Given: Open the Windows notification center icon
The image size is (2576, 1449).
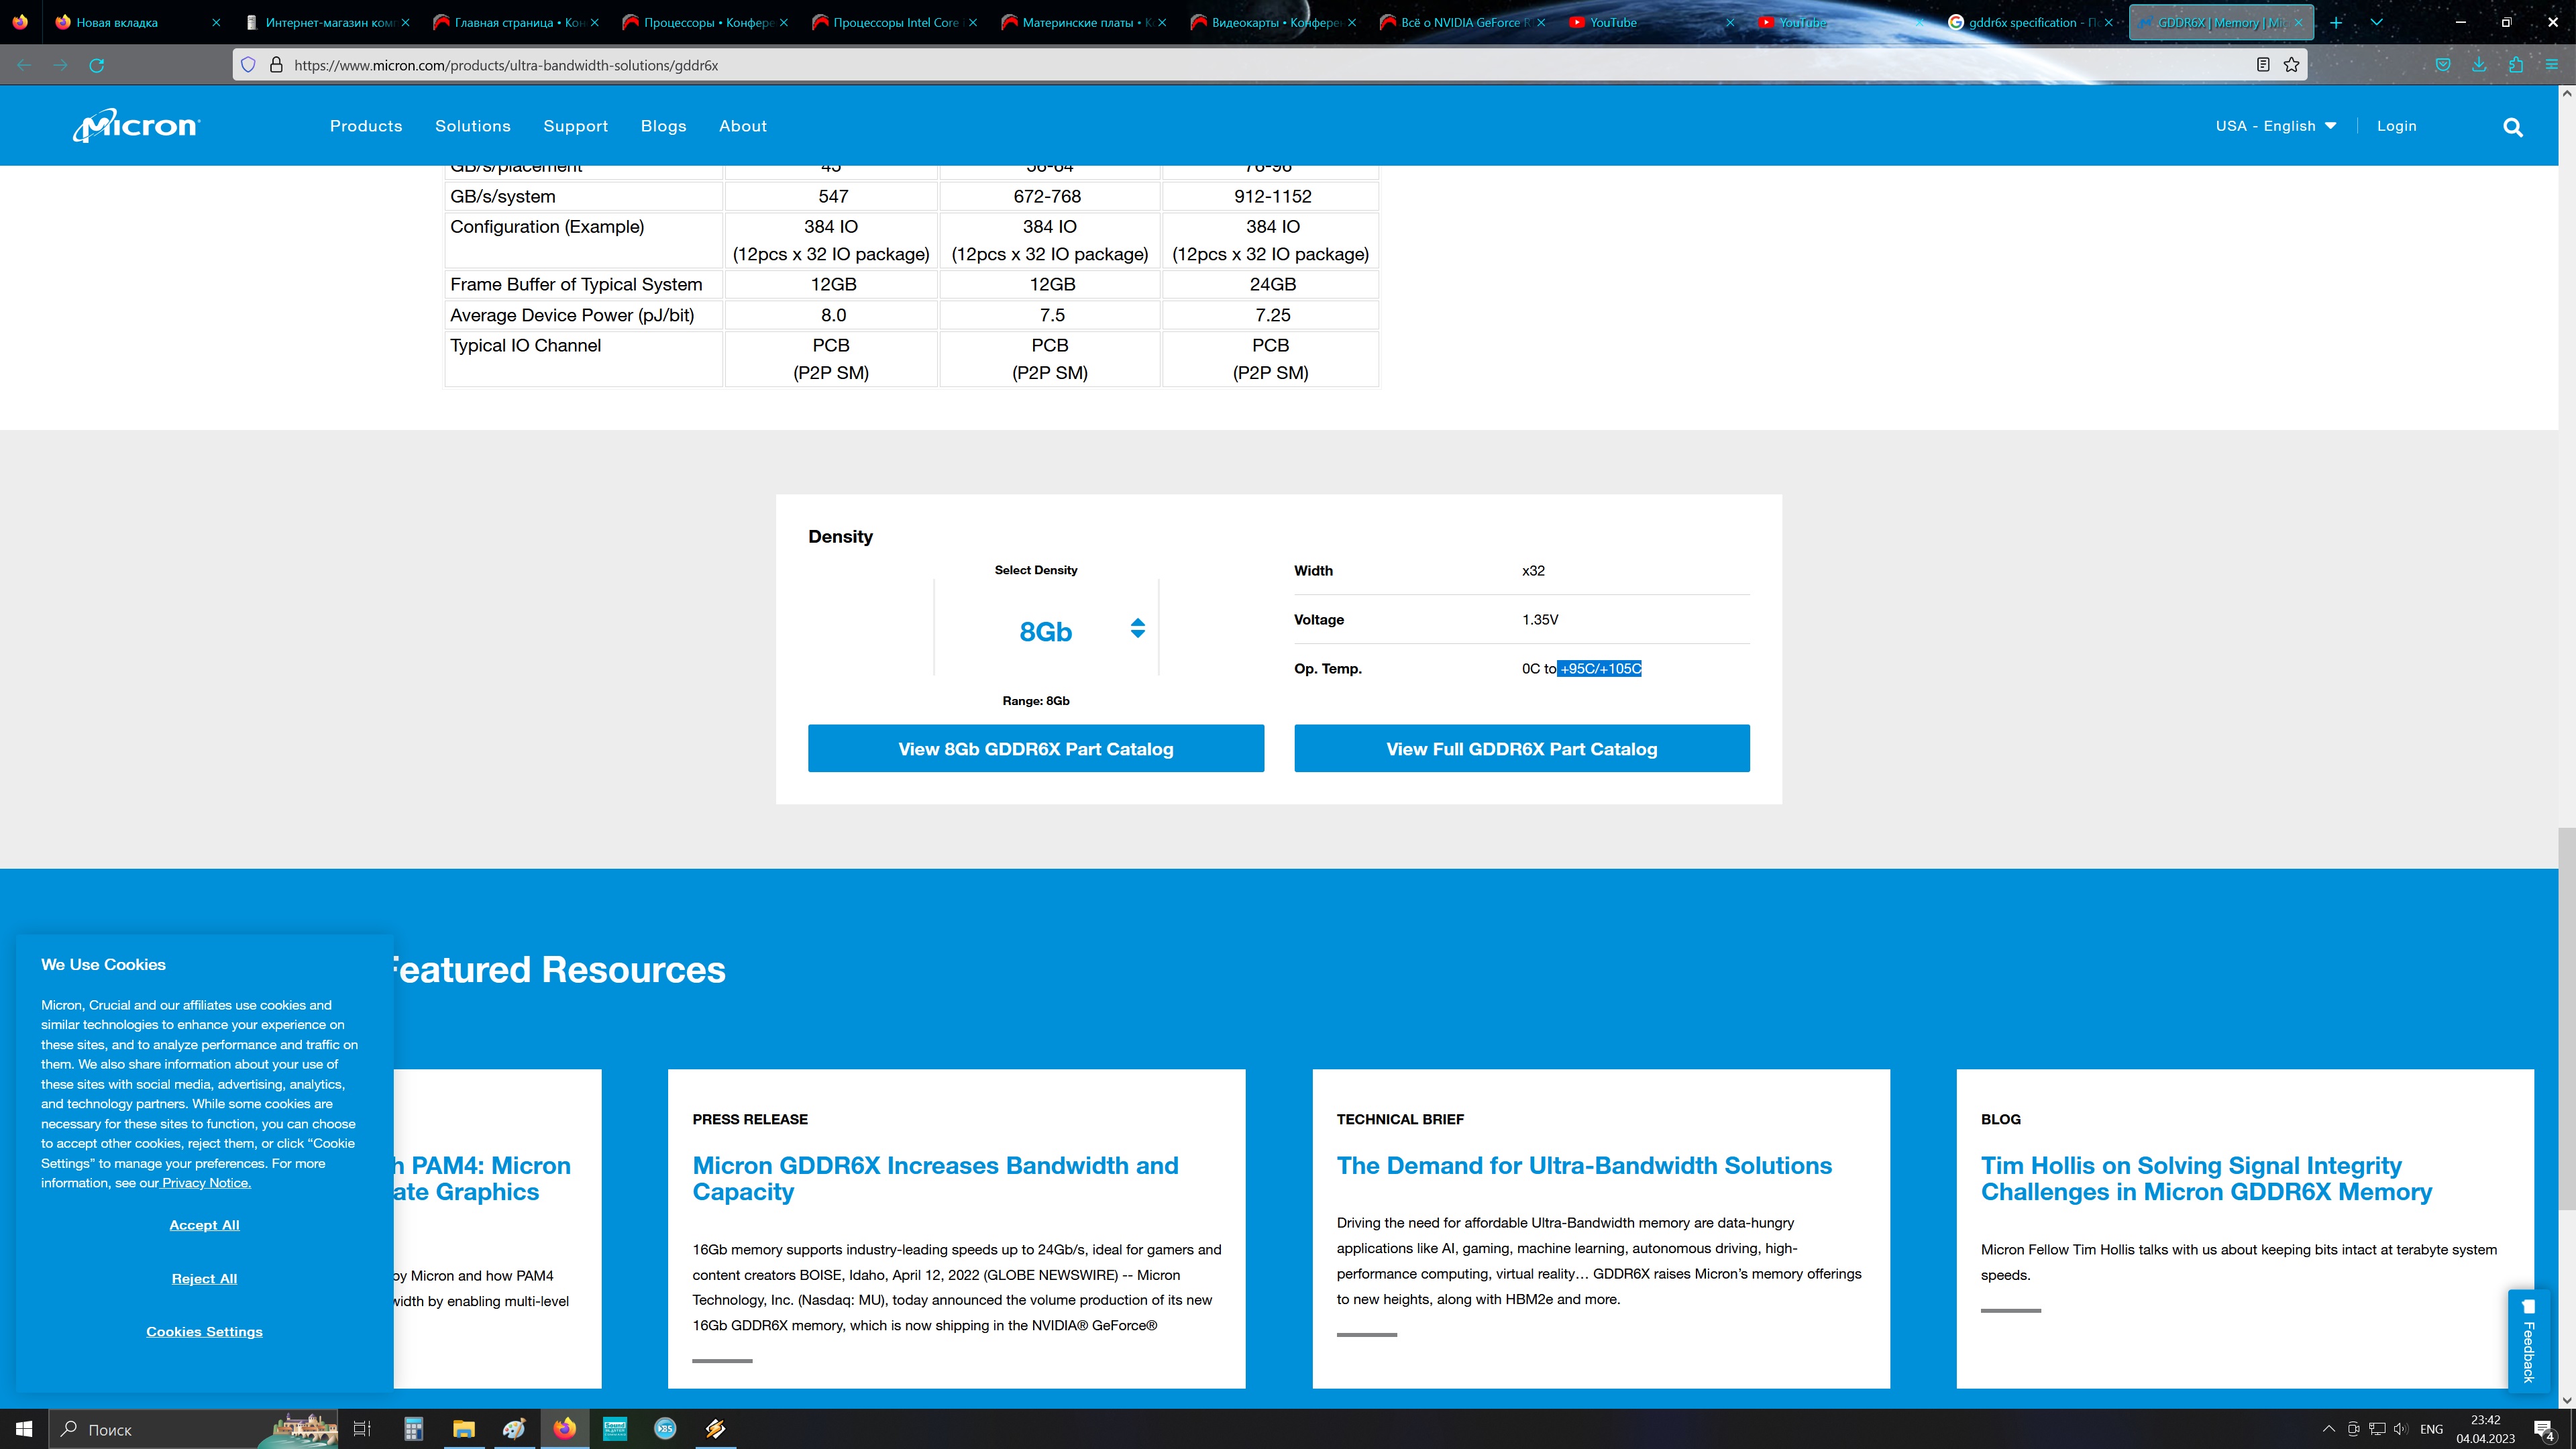Looking at the screenshot, I should pos(2544,1429).
